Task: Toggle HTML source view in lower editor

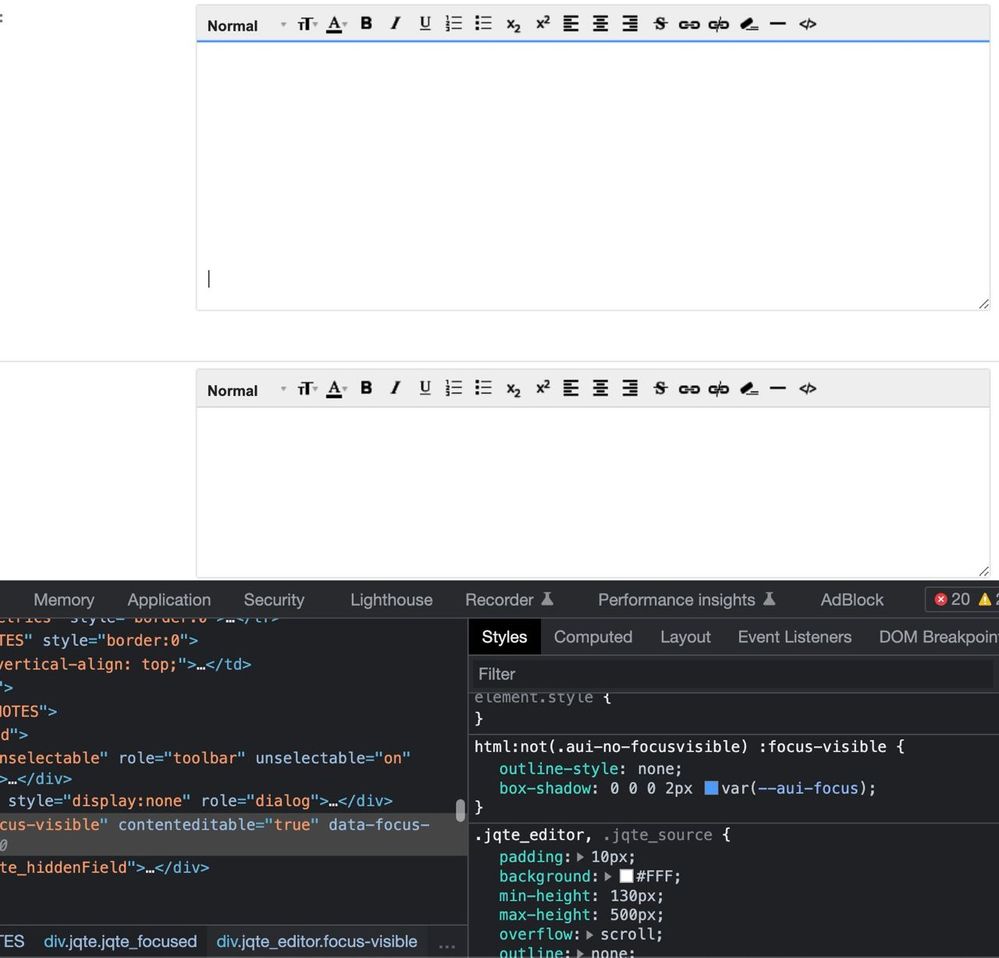Action: coord(808,389)
